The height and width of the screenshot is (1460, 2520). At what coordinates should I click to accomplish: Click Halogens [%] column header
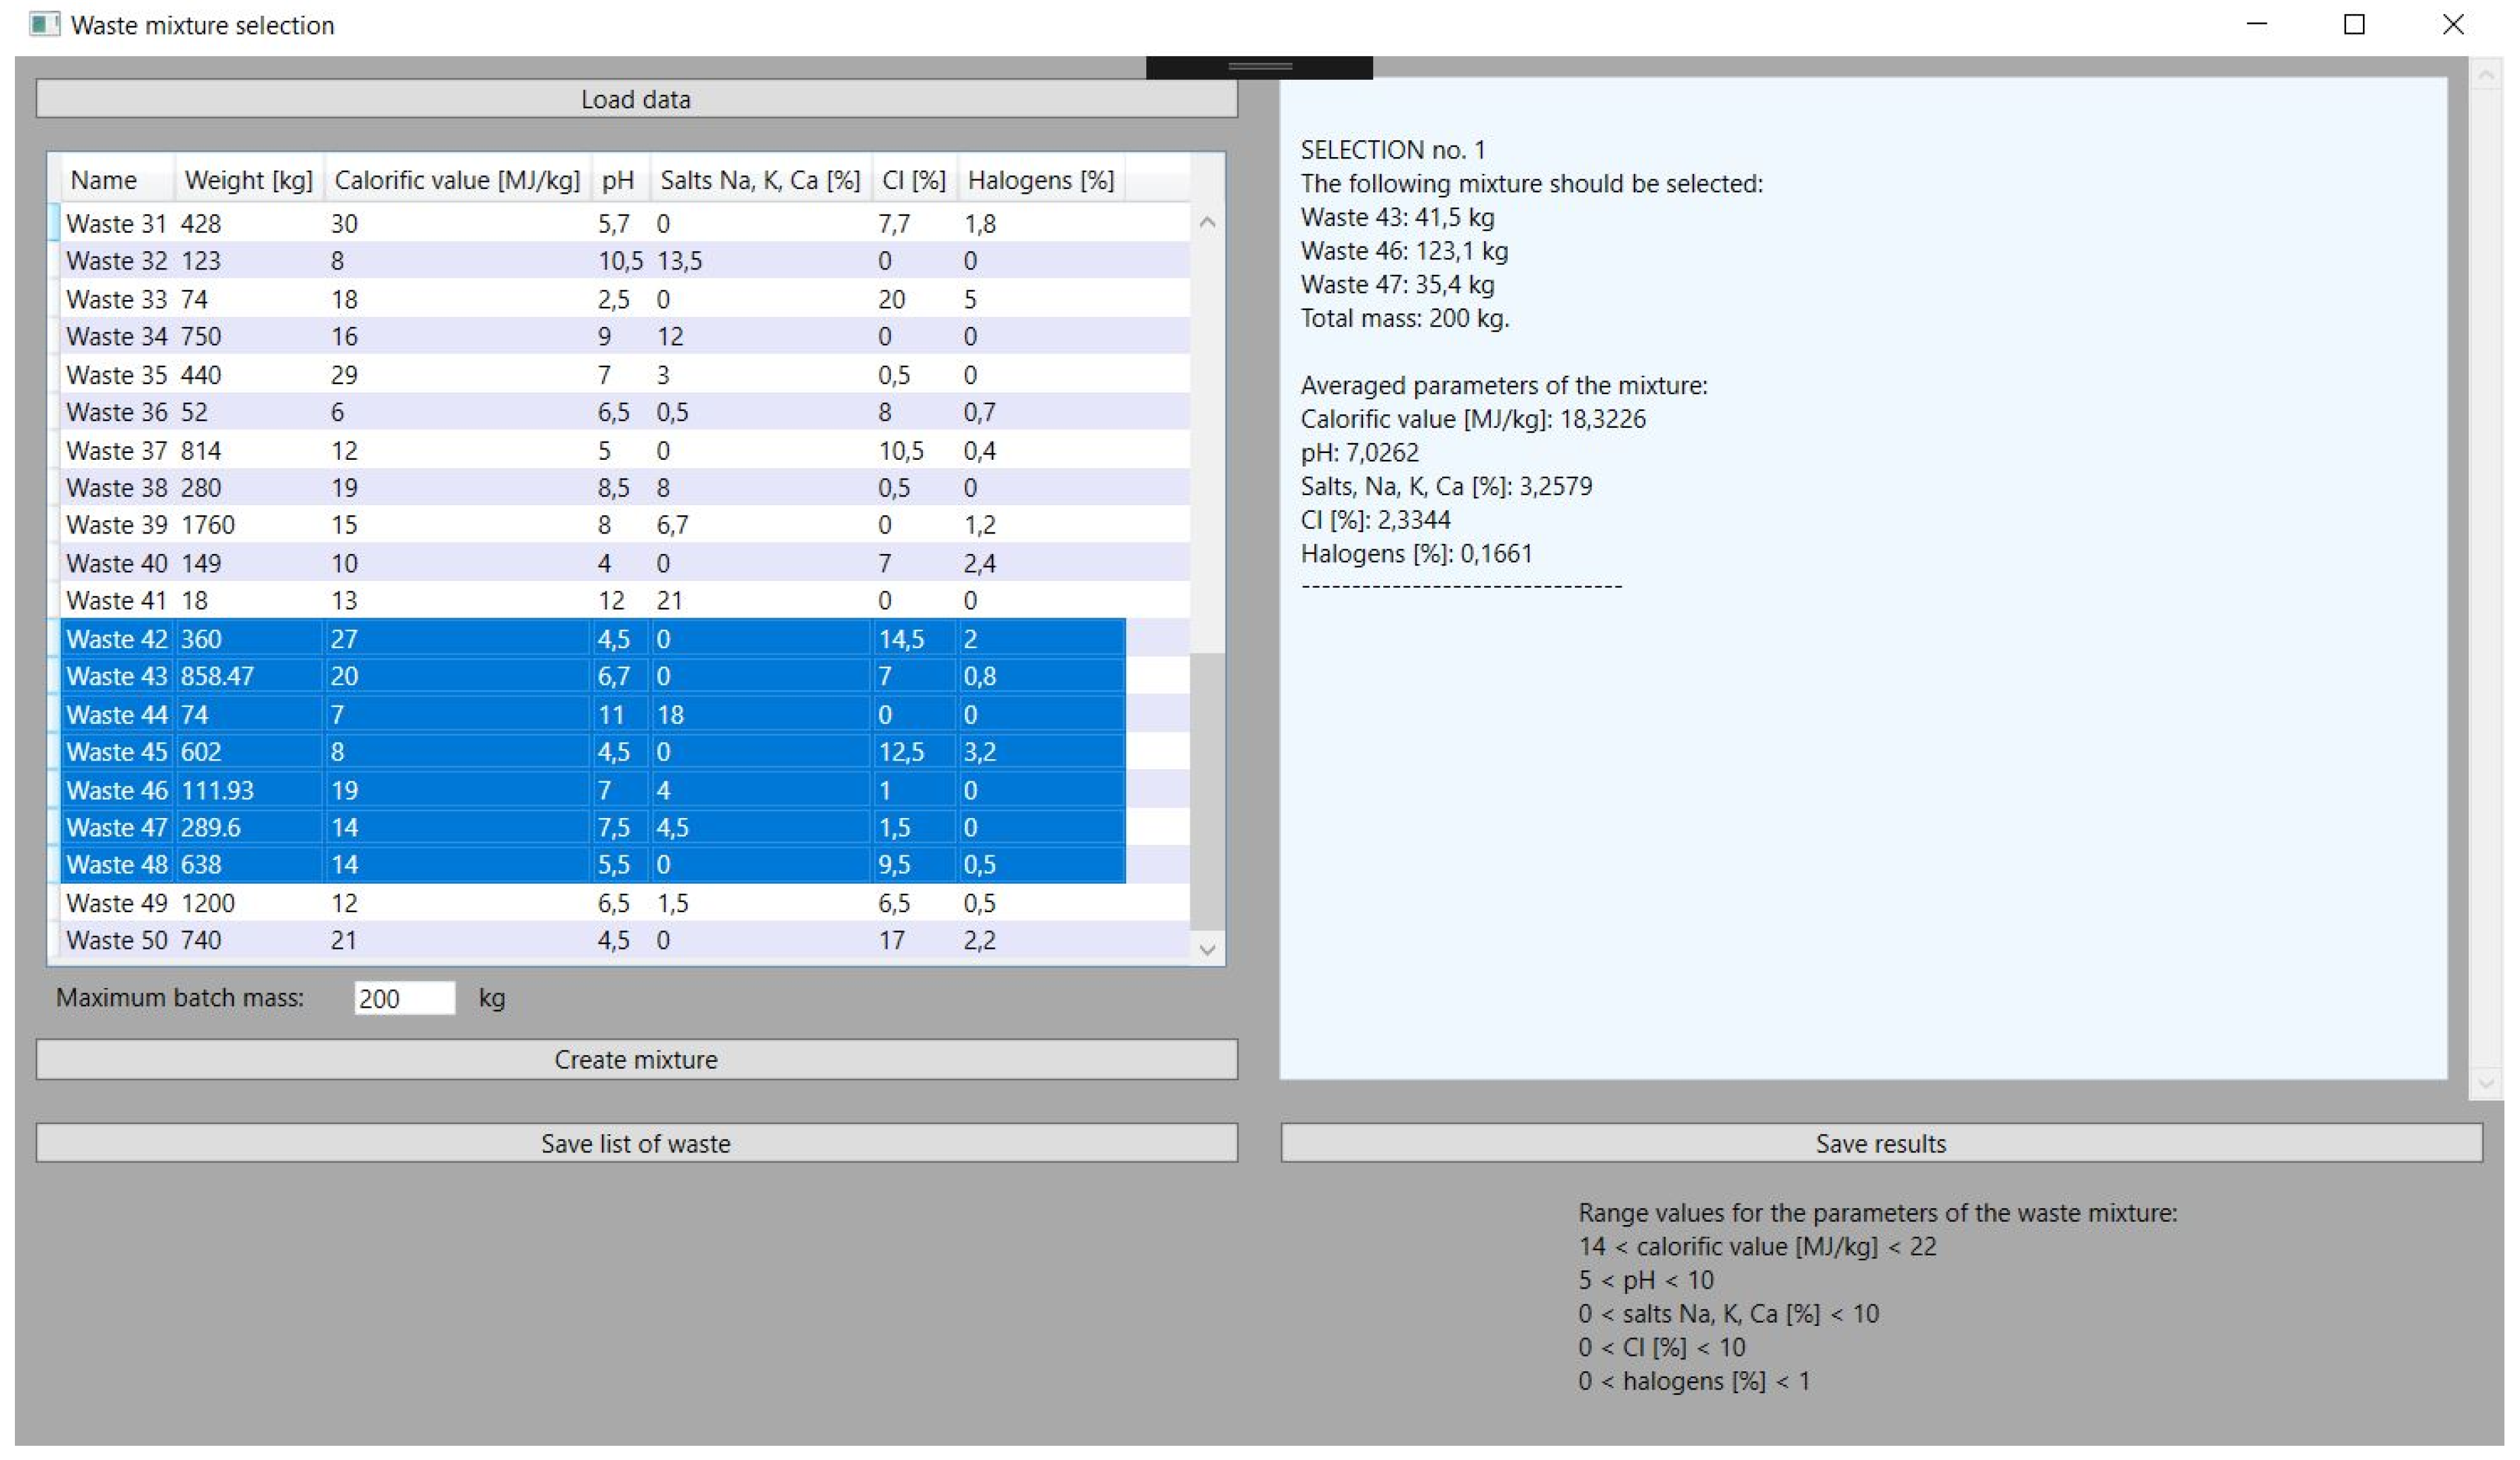pyautogui.click(x=1040, y=180)
